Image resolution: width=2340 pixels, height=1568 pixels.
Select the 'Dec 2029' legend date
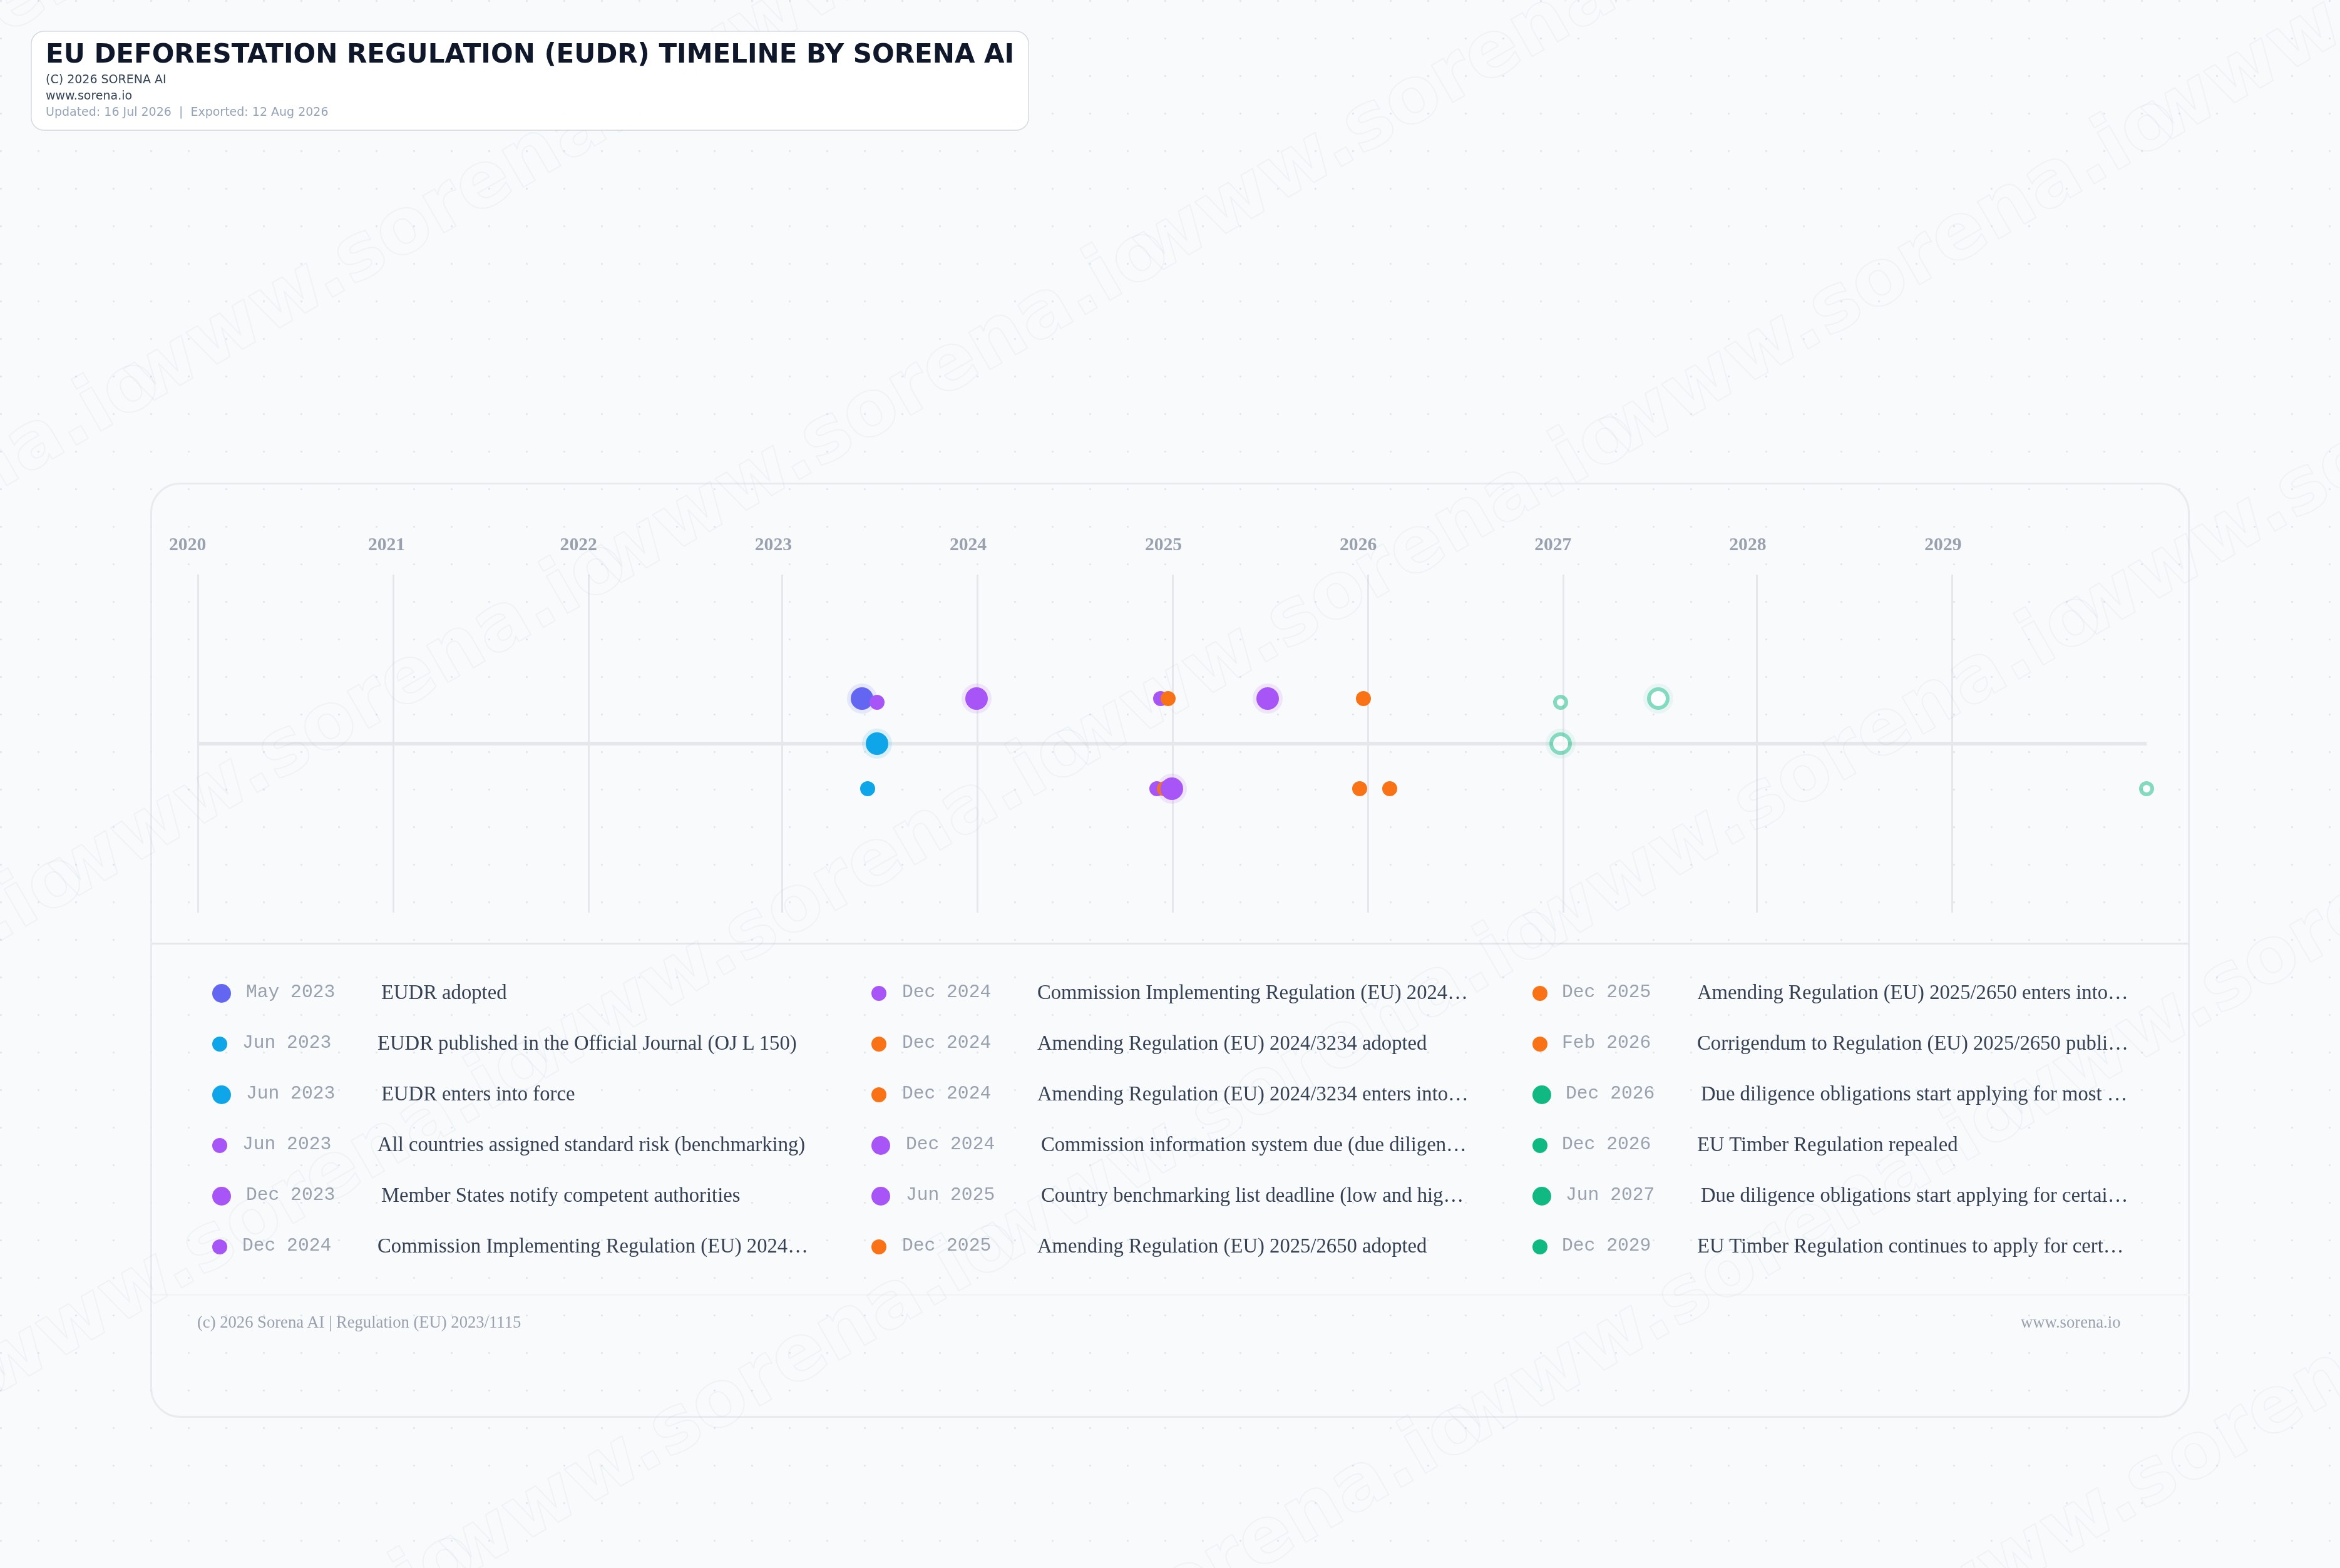point(1606,1245)
